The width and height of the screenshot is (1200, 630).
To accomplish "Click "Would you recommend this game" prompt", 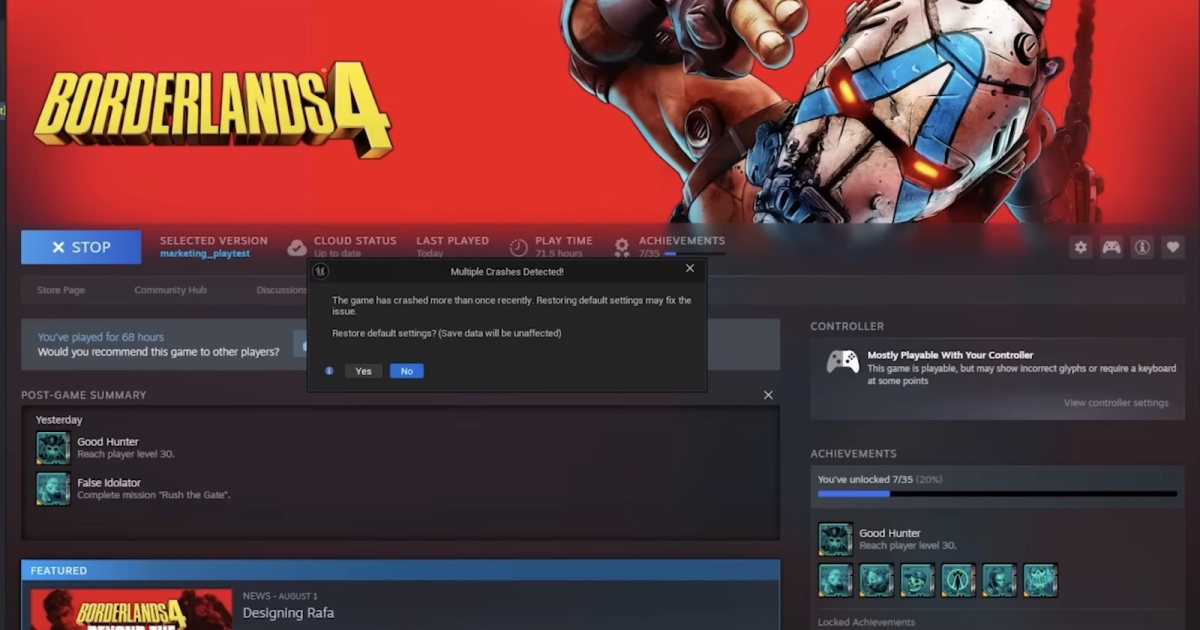I will point(159,352).
